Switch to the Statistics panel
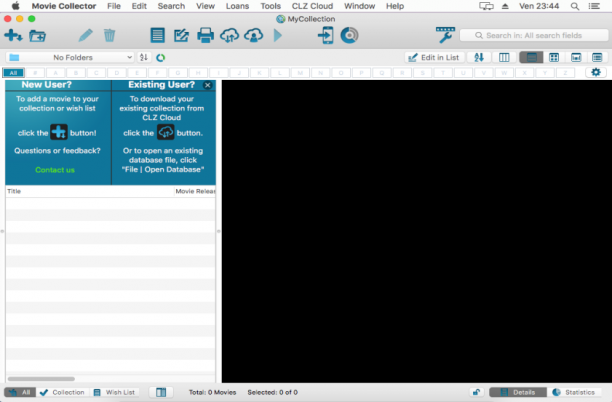This screenshot has height=402, width=612. (x=574, y=392)
